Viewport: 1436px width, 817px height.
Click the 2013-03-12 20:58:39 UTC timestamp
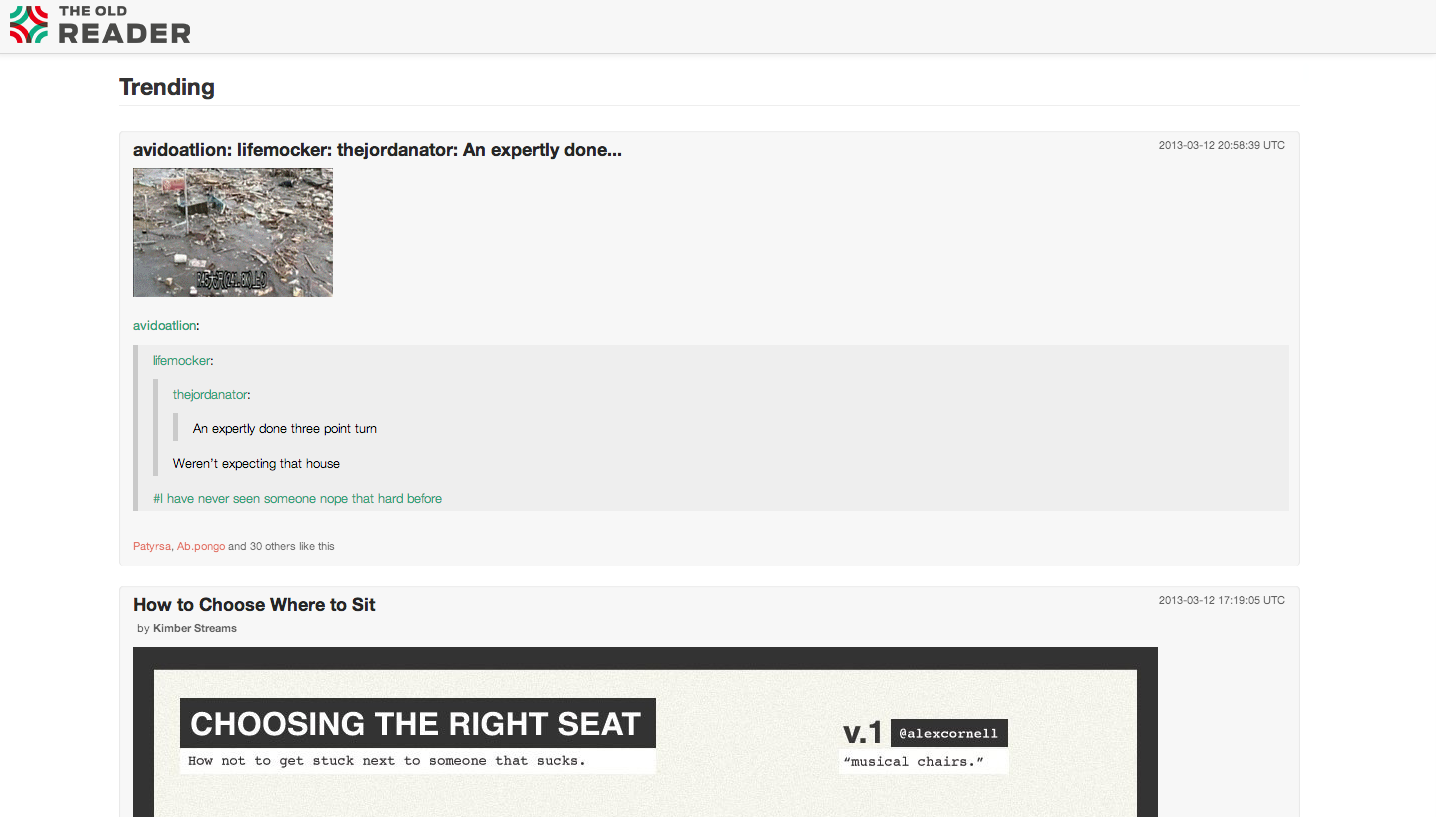click(x=1222, y=145)
